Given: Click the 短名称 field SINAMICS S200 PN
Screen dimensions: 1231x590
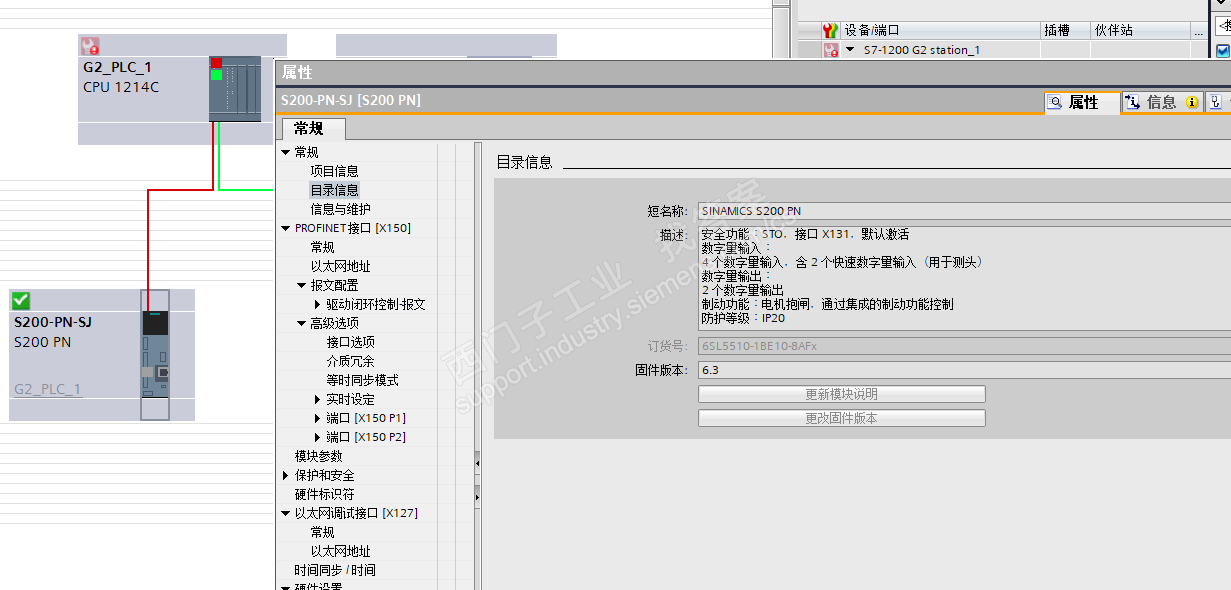Looking at the screenshot, I should coord(964,211).
